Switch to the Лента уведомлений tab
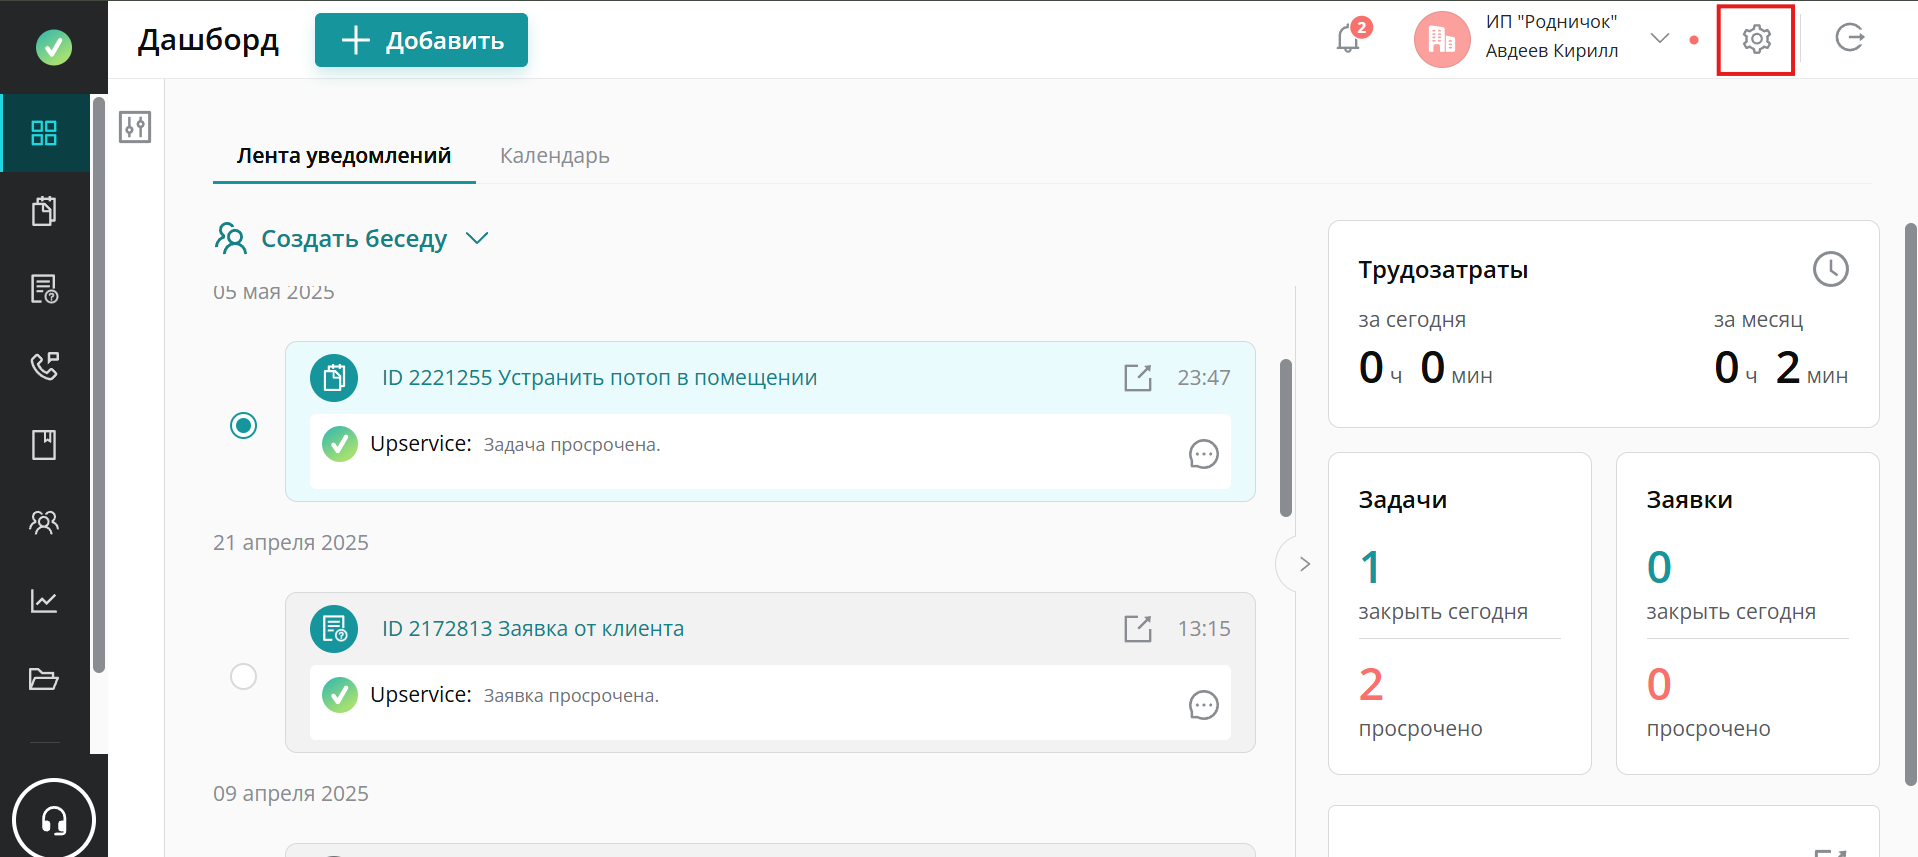The height and width of the screenshot is (857, 1918). (x=344, y=156)
